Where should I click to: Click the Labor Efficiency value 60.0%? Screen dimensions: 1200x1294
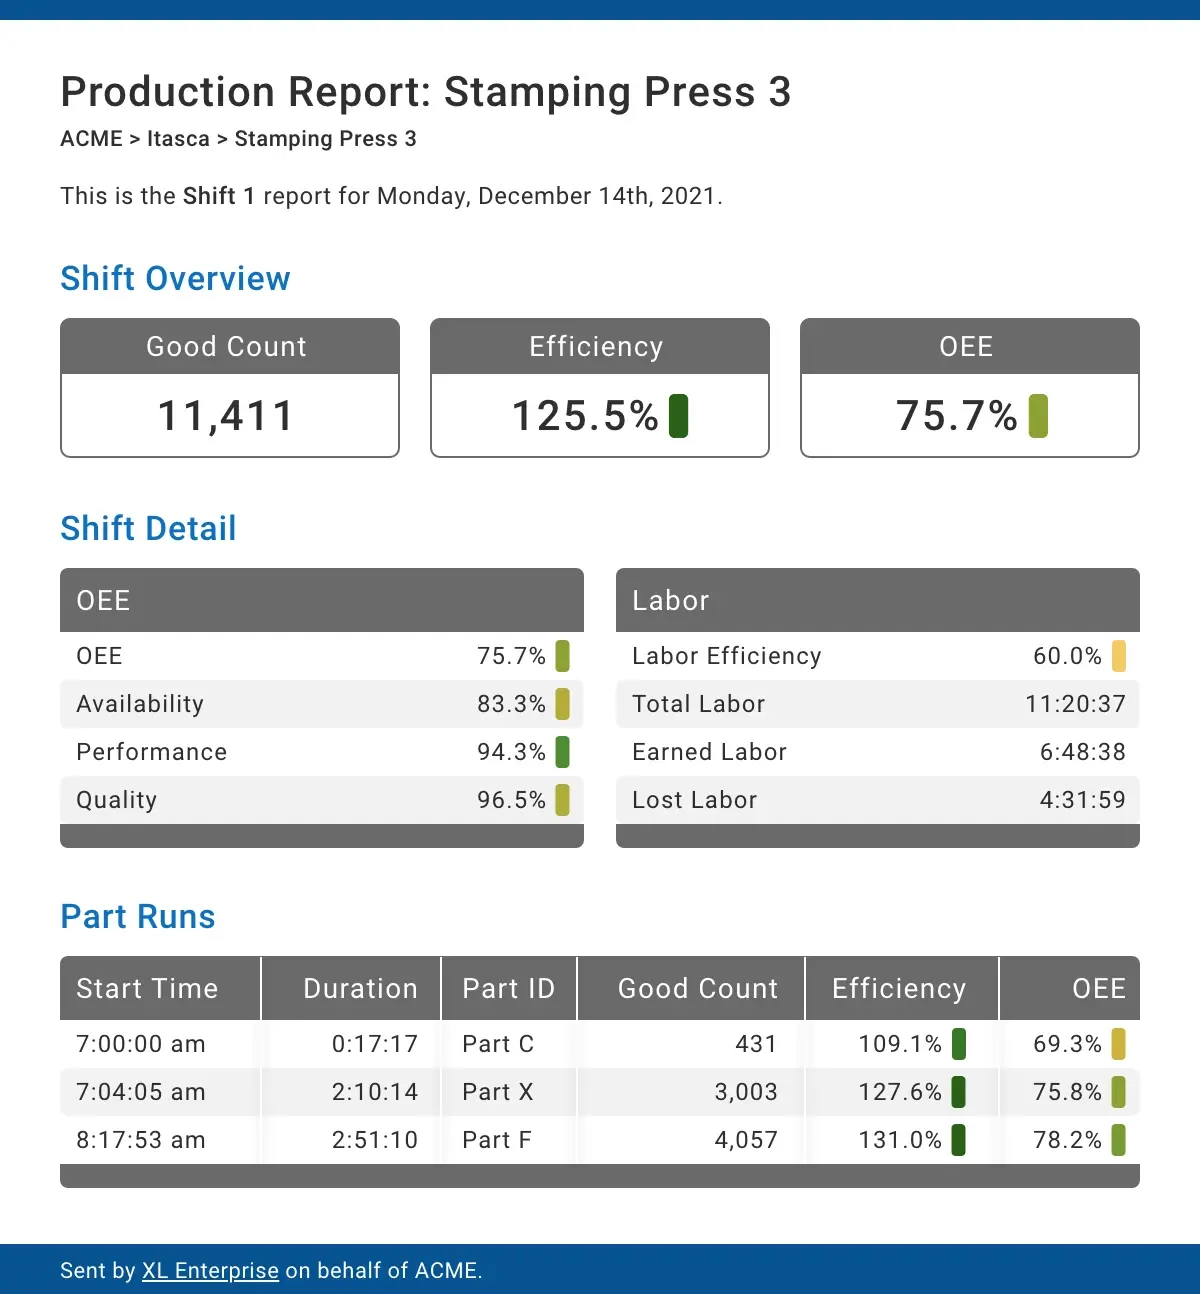(x=1067, y=656)
